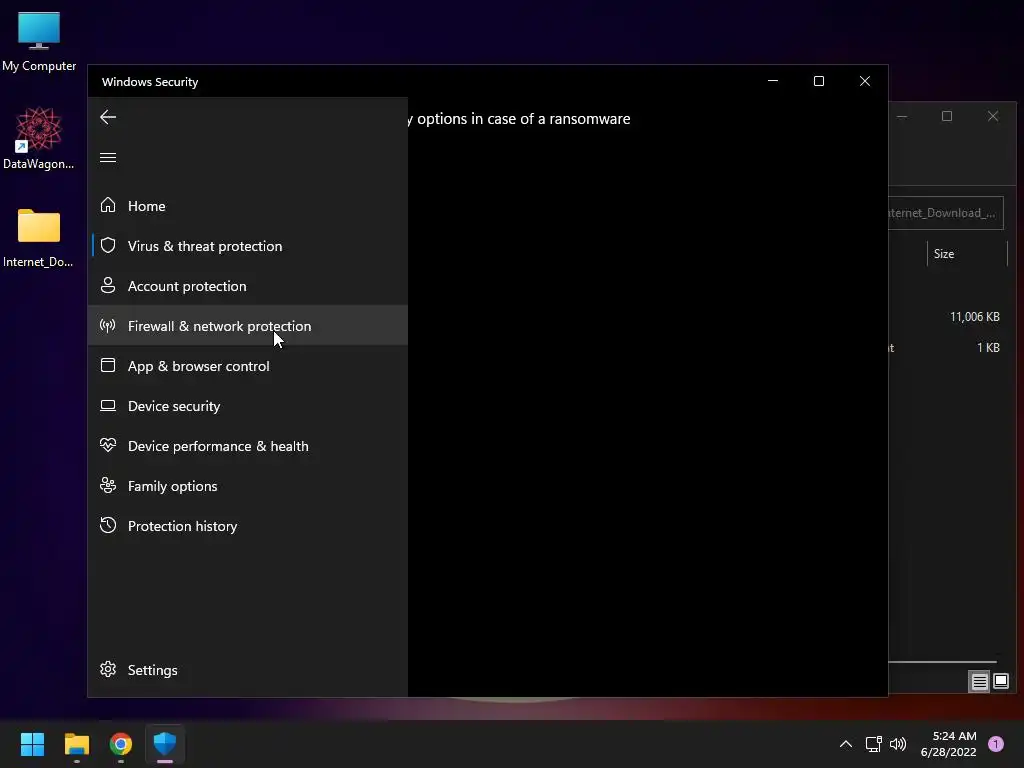Viewport: 1024px width, 768px height.
Task: Select Virus & threat protection
Action: pyautogui.click(x=248, y=246)
